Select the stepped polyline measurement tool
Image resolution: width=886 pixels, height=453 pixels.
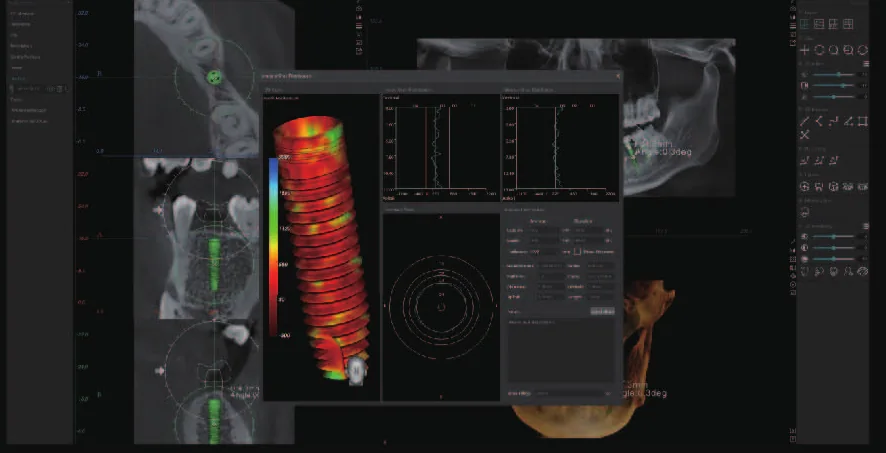833,121
